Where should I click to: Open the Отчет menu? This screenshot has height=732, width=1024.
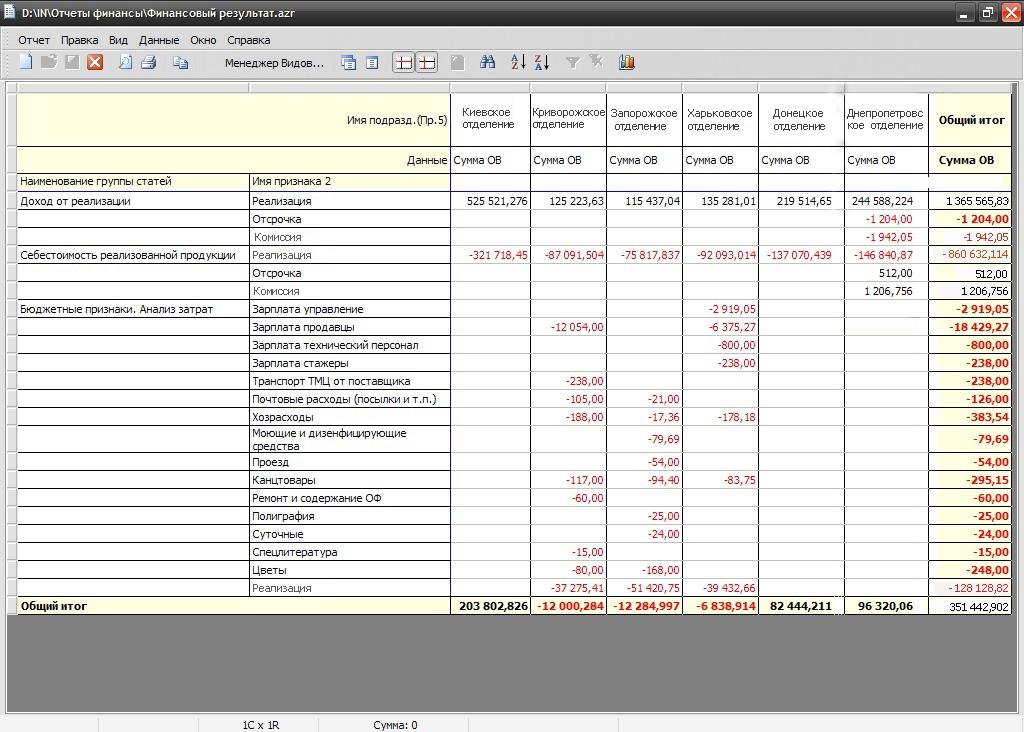pos(34,40)
